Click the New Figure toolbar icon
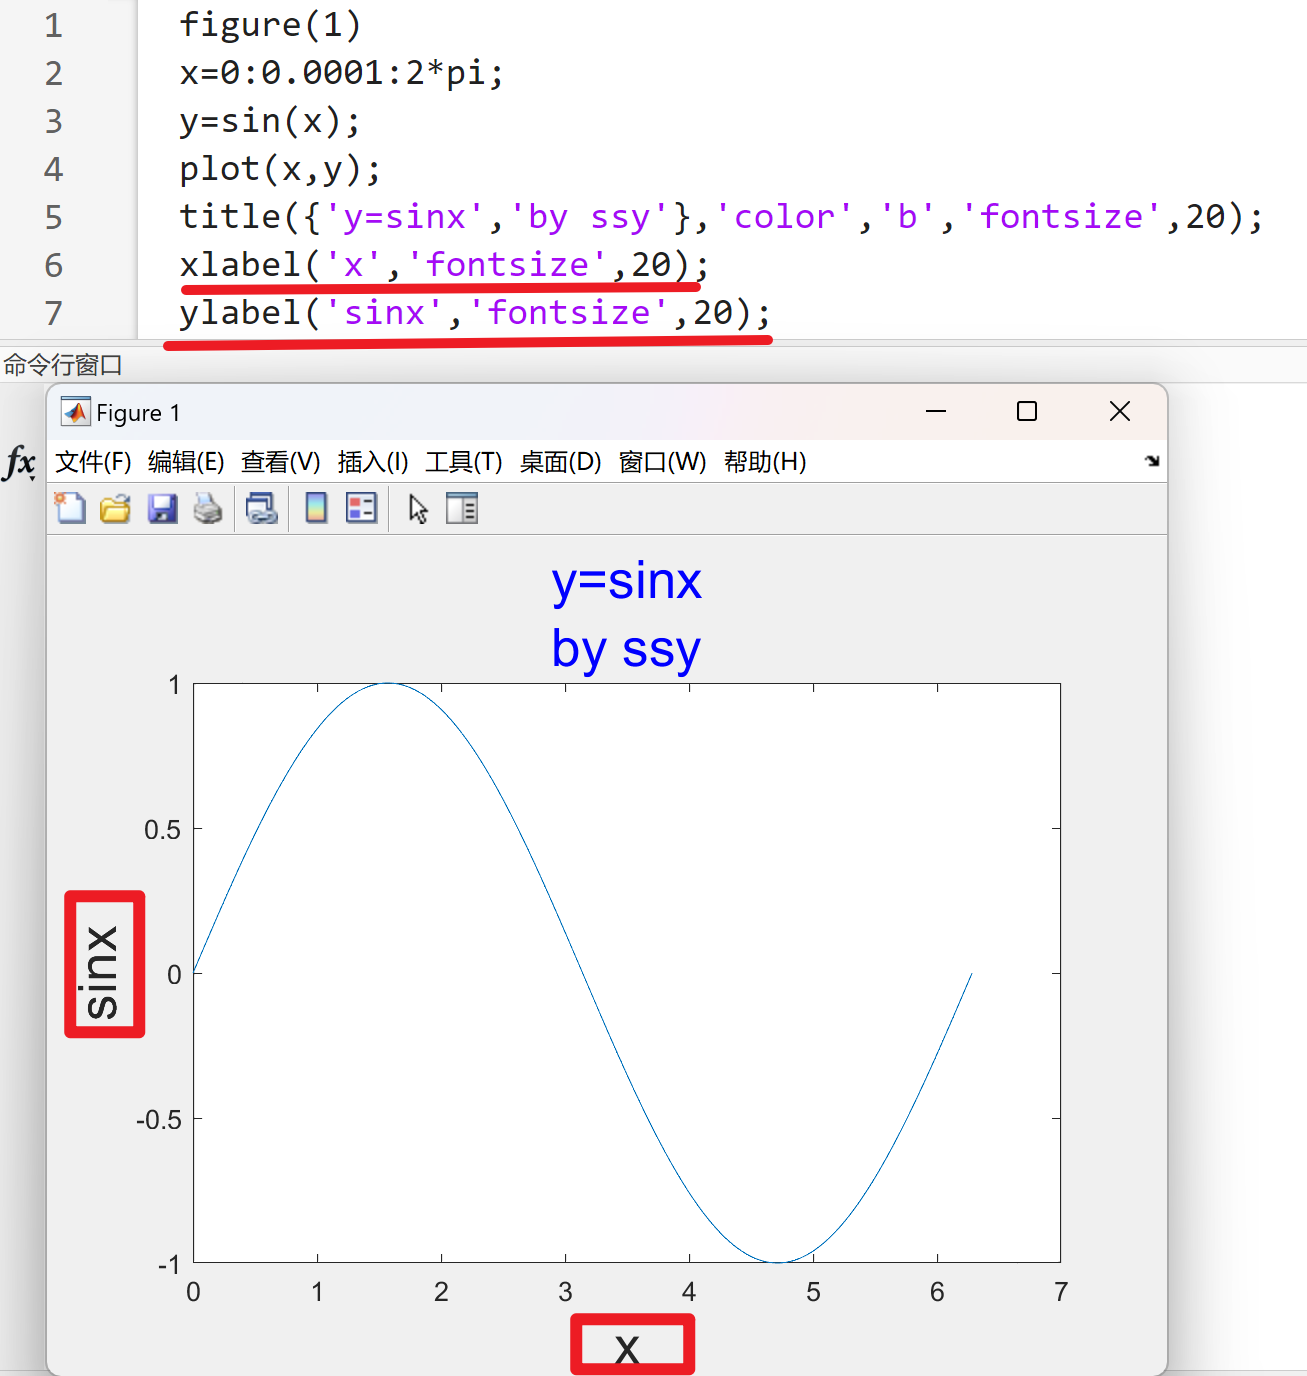Viewport: 1307px width, 1376px height. click(x=70, y=509)
